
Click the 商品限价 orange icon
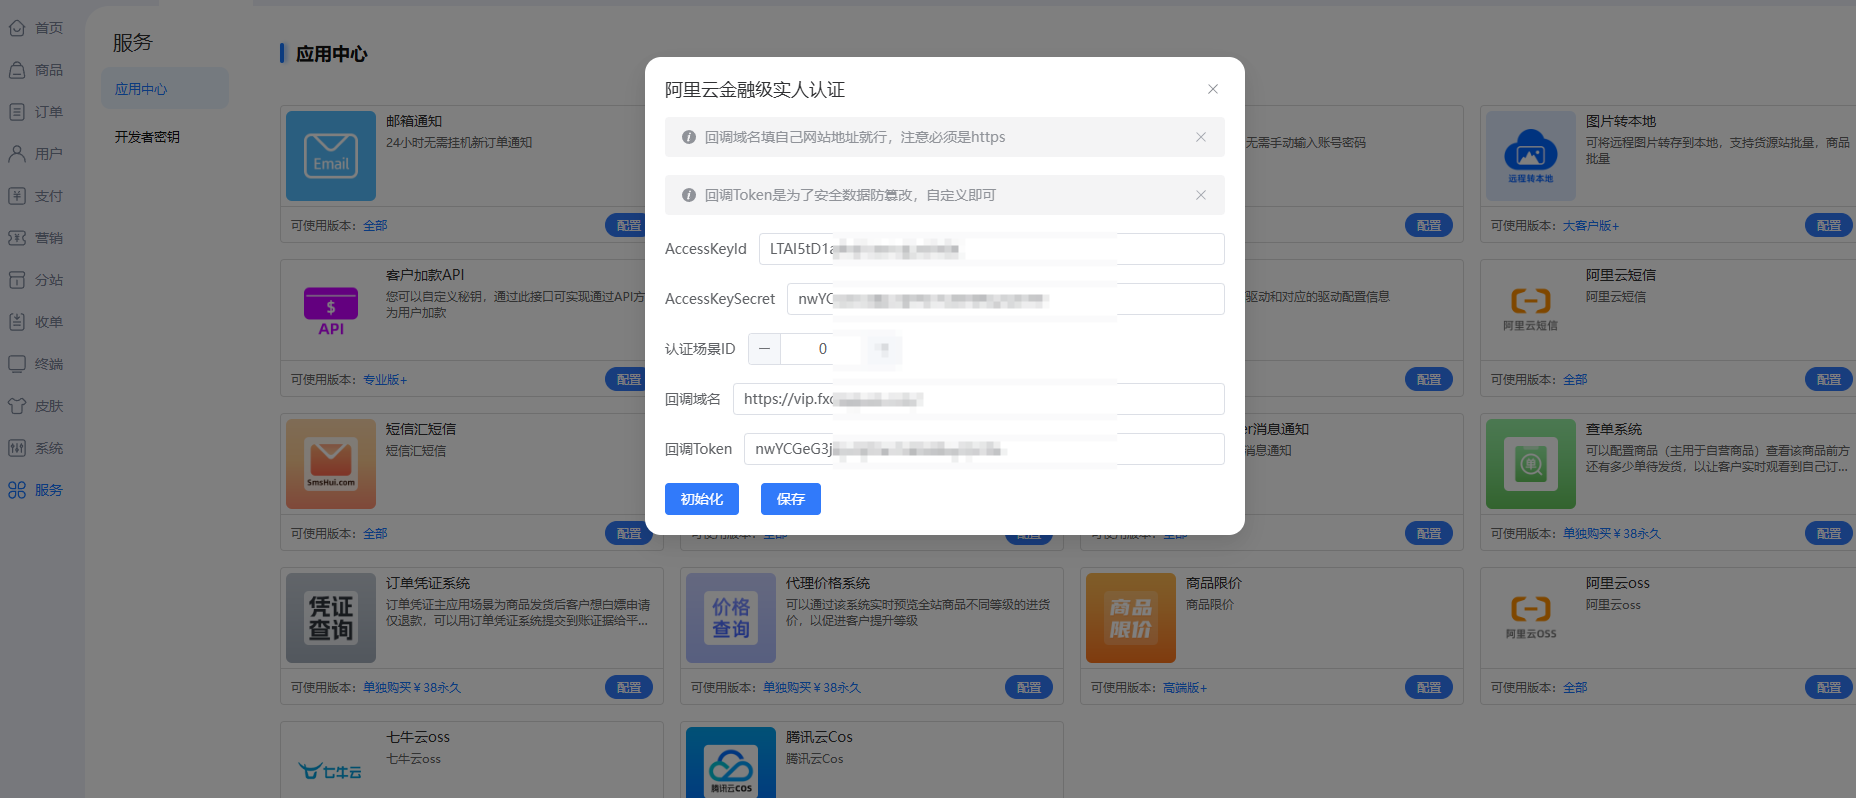tap(1130, 618)
